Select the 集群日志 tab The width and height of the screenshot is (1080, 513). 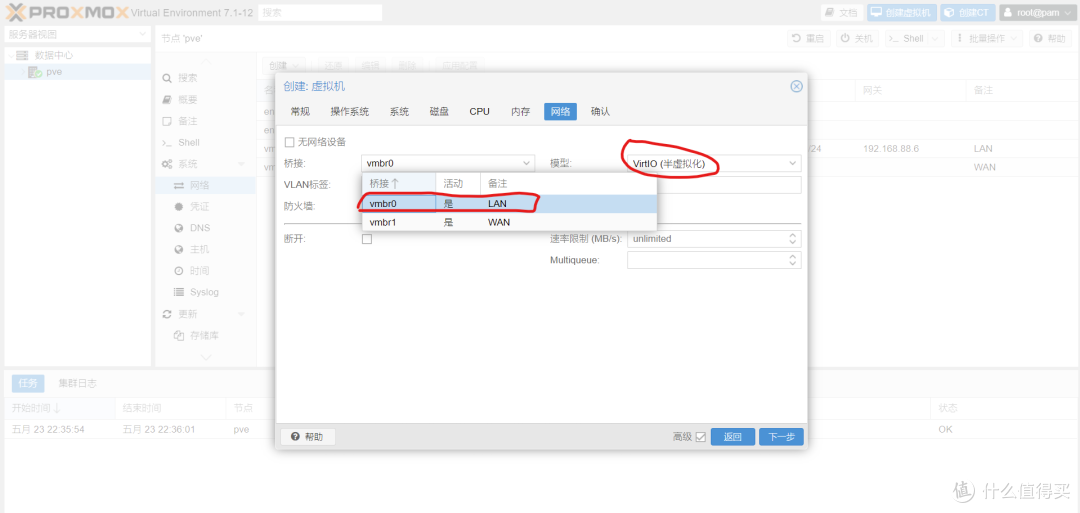[x=77, y=384]
